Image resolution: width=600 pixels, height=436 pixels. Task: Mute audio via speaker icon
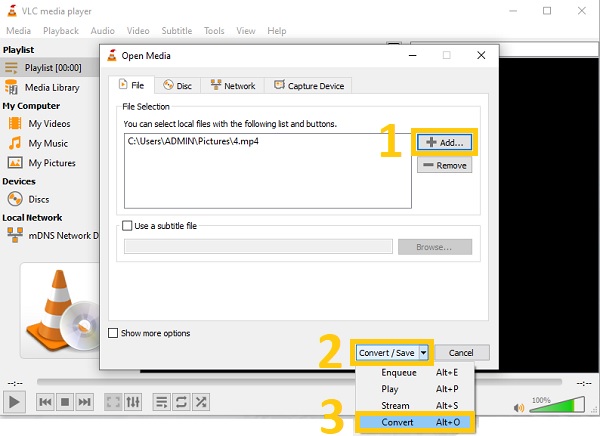pyautogui.click(x=519, y=408)
